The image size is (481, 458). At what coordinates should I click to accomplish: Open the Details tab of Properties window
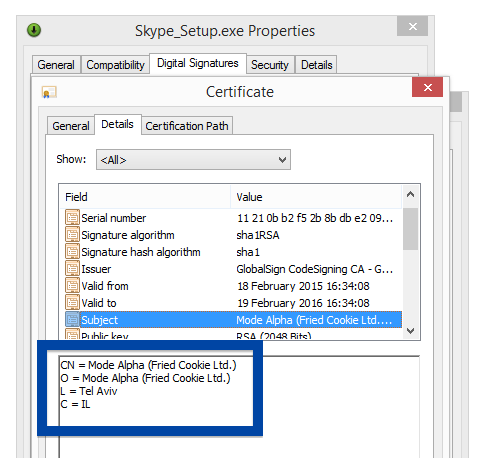pos(316,65)
